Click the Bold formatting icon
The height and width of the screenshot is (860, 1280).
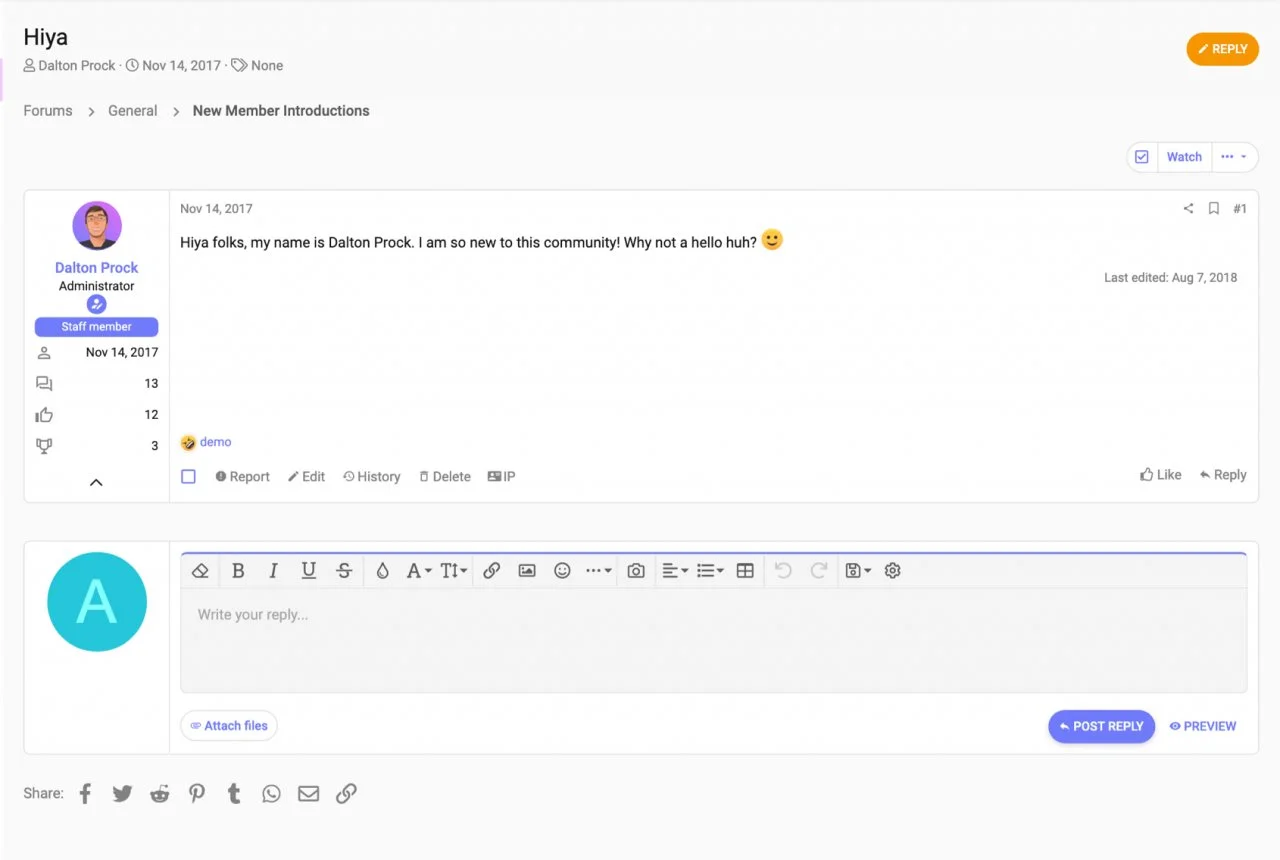point(238,570)
